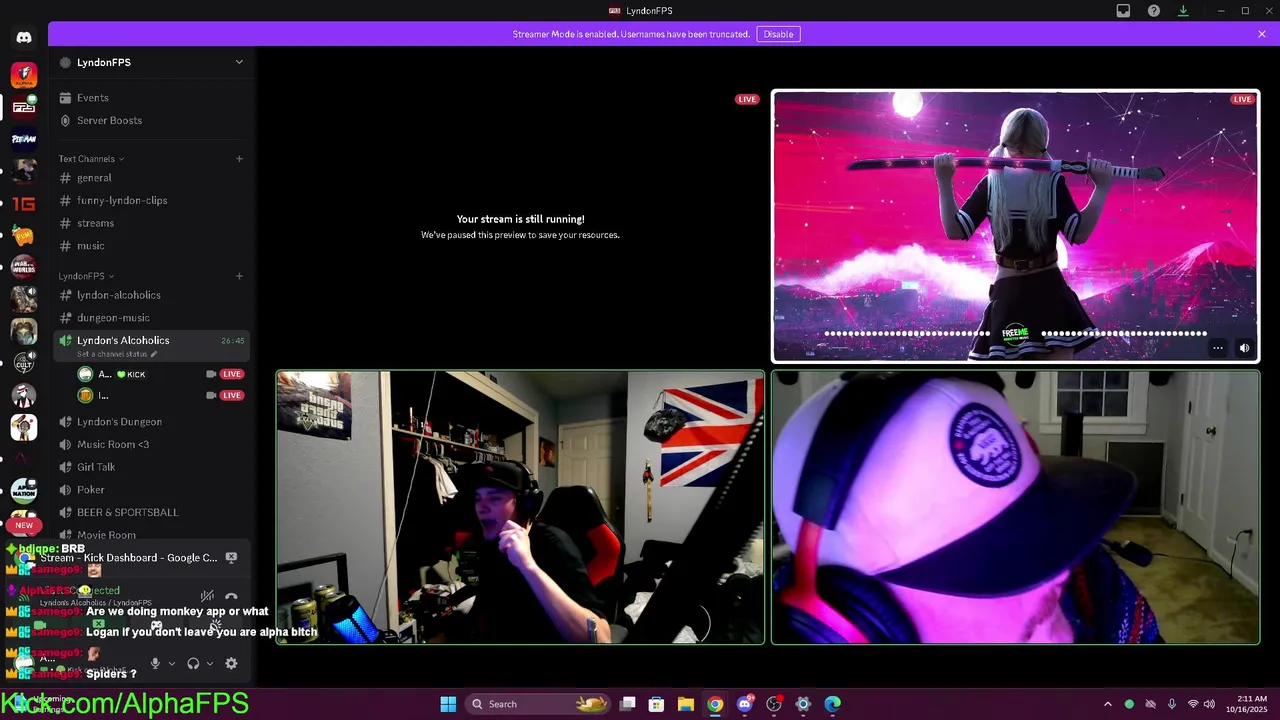Open File Explorer from taskbar
The image size is (1280, 720).
686,704
